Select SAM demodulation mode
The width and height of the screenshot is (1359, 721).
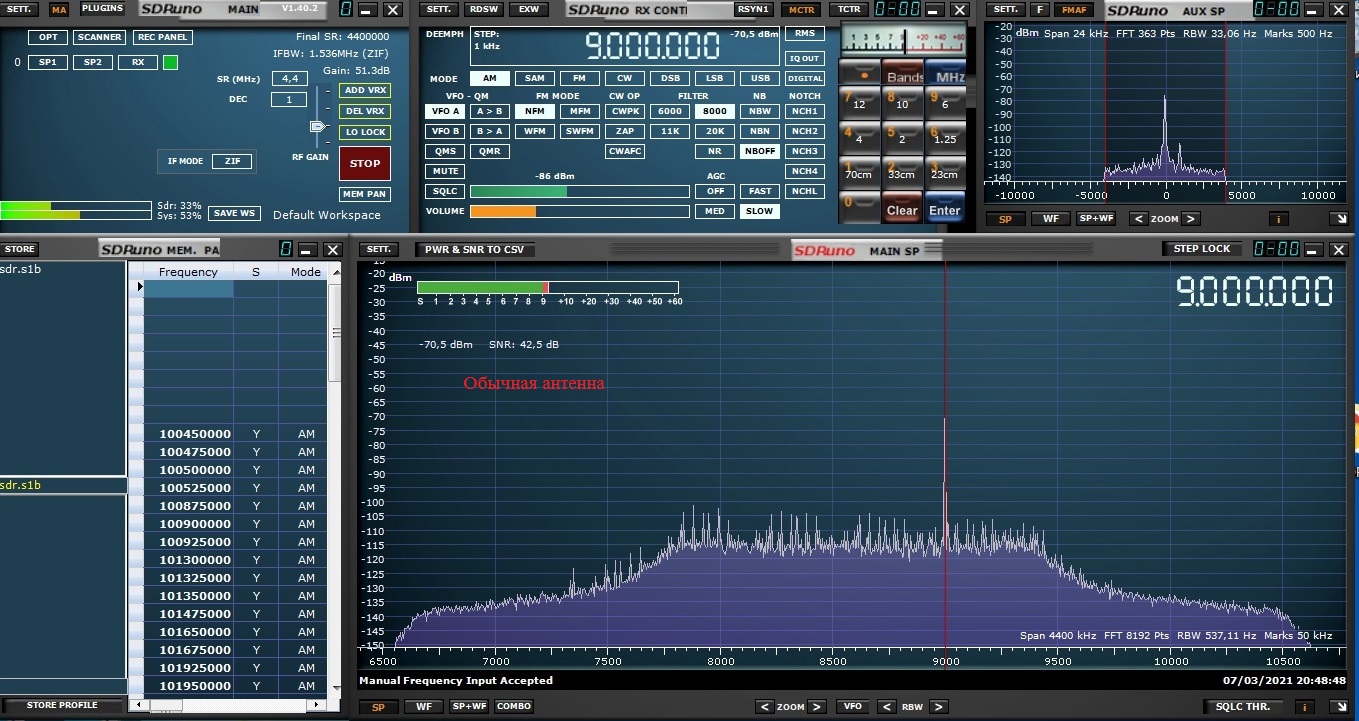[535, 78]
